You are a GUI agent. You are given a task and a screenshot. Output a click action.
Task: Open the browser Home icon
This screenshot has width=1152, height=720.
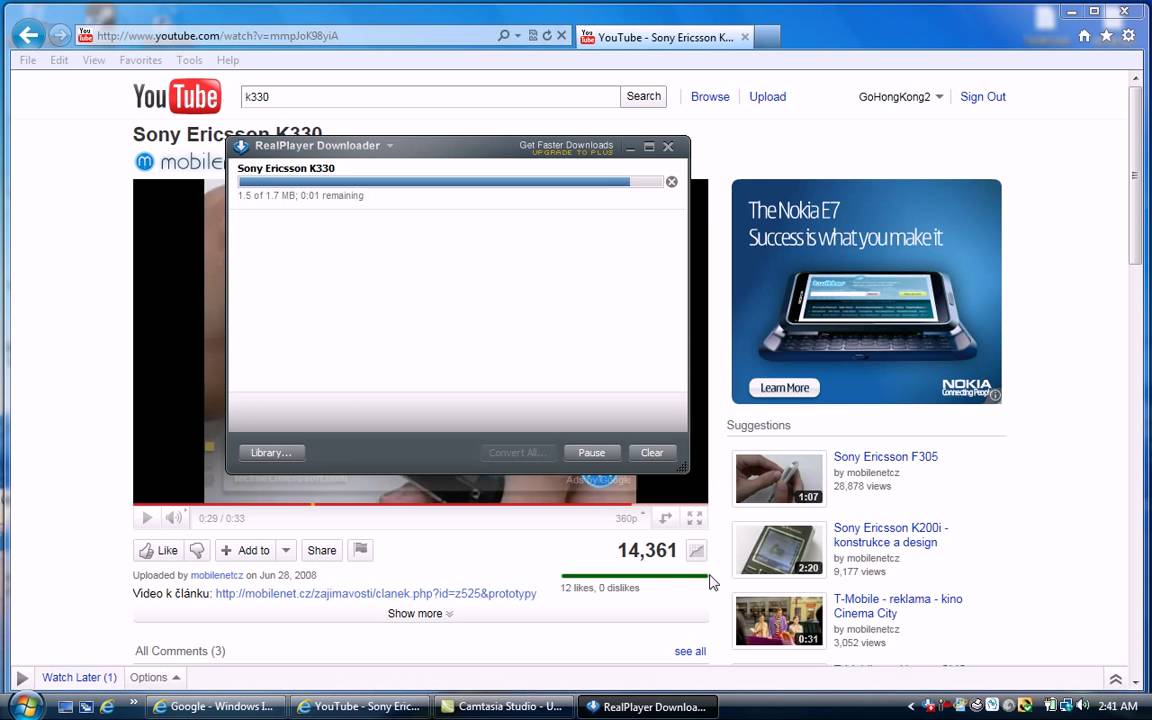[1084, 35]
